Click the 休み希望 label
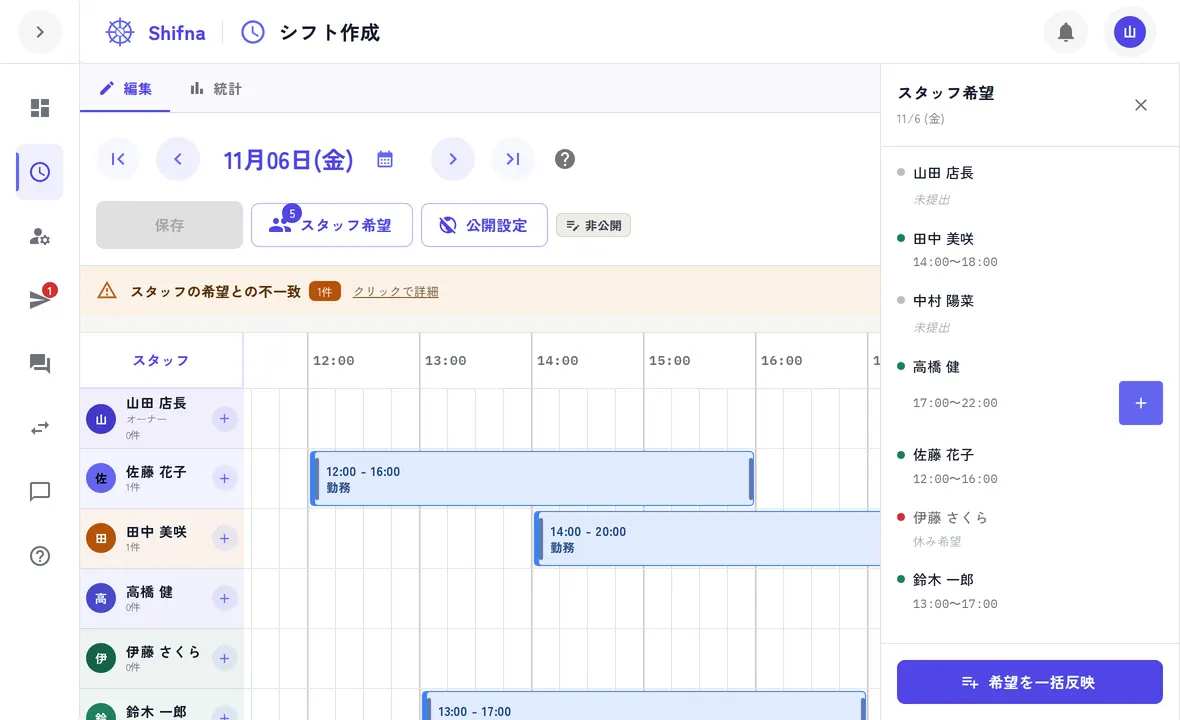 coord(937,541)
